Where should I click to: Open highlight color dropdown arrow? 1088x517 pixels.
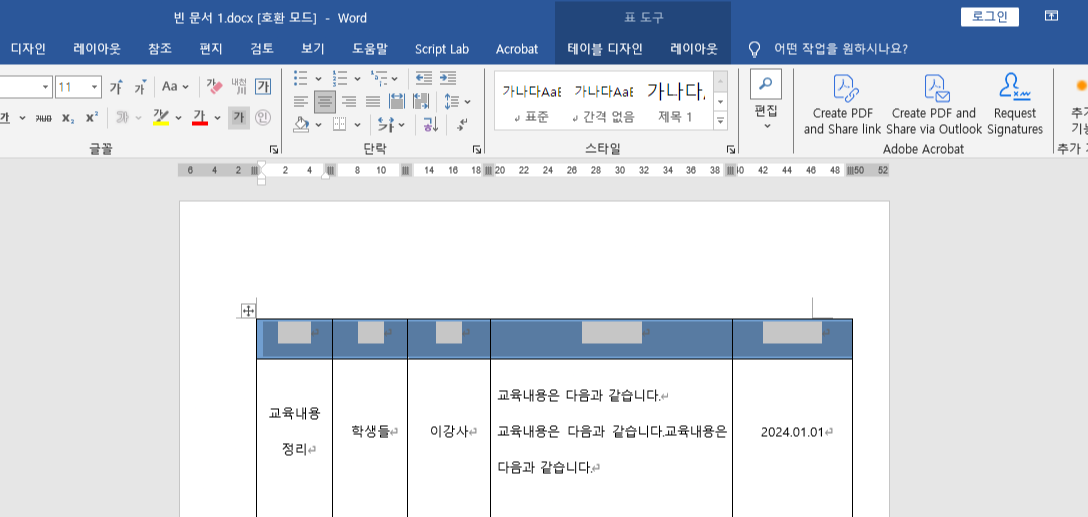point(178,118)
